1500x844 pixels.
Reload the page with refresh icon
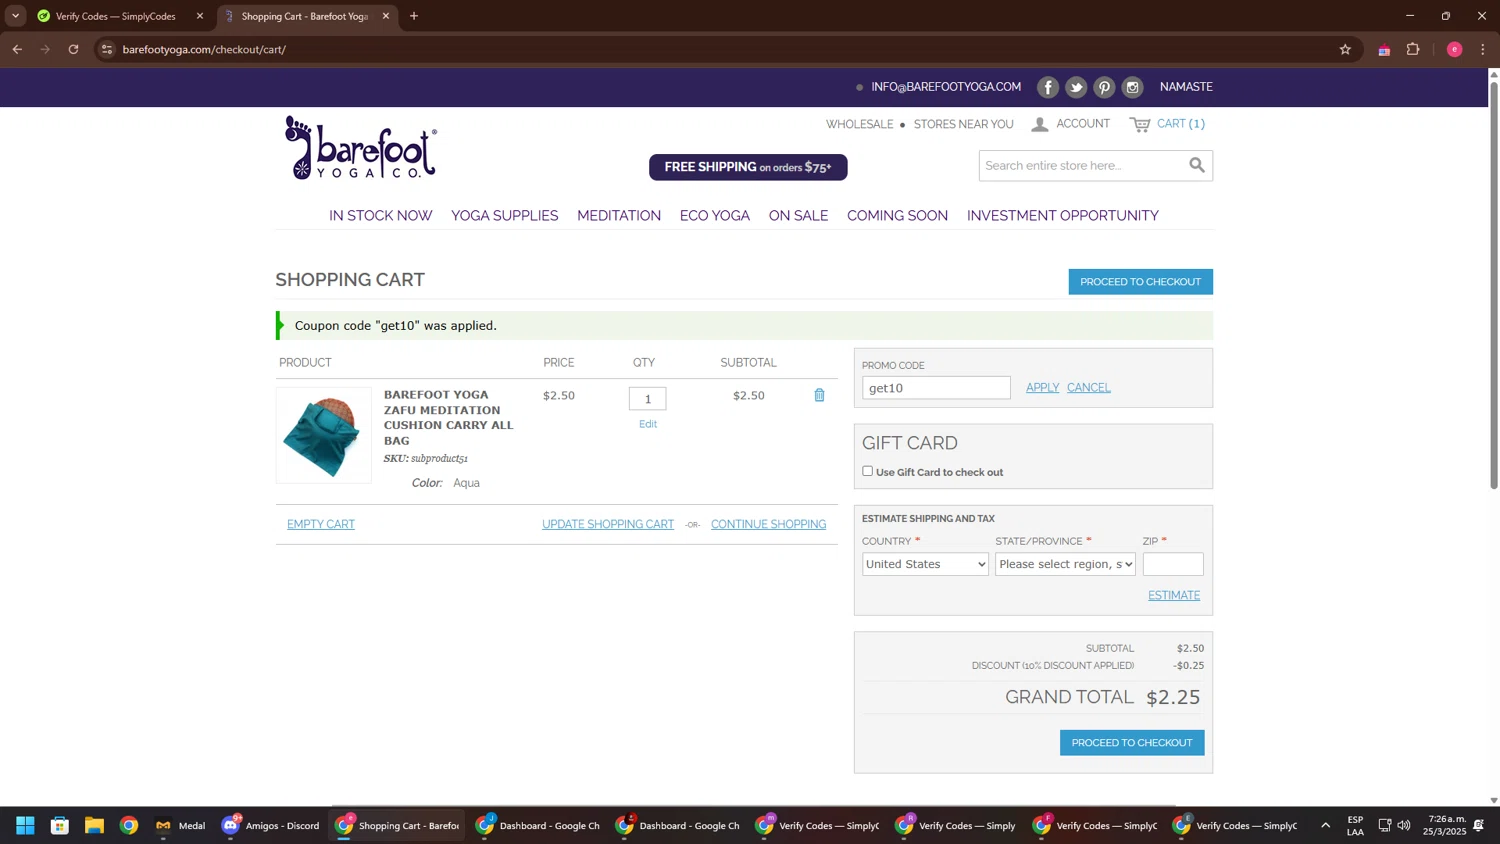tap(73, 49)
